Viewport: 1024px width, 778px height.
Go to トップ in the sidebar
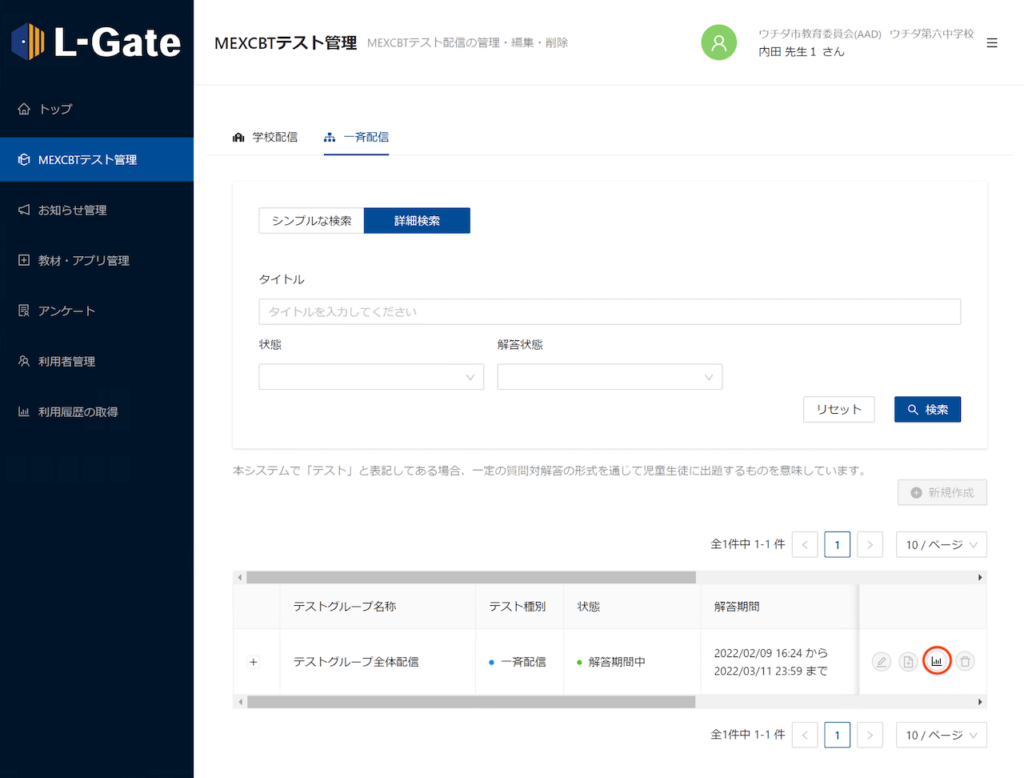(97, 109)
